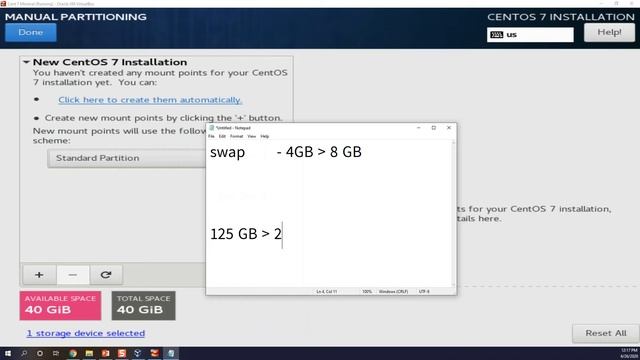Collapse the New CentOS 7 Installation section
The height and width of the screenshot is (360, 640).
(x=26, y=62)
